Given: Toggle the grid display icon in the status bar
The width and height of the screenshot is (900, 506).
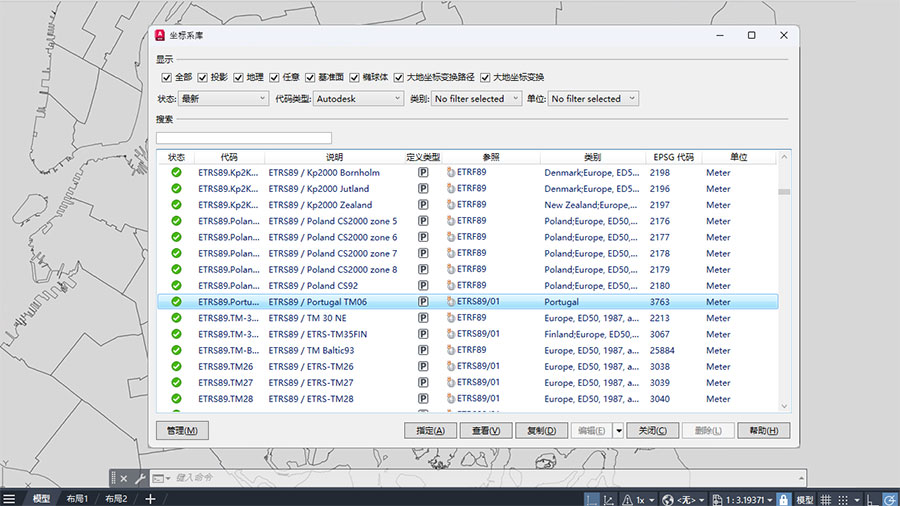Looking at the screenshot, I should (x=825, y=500).
